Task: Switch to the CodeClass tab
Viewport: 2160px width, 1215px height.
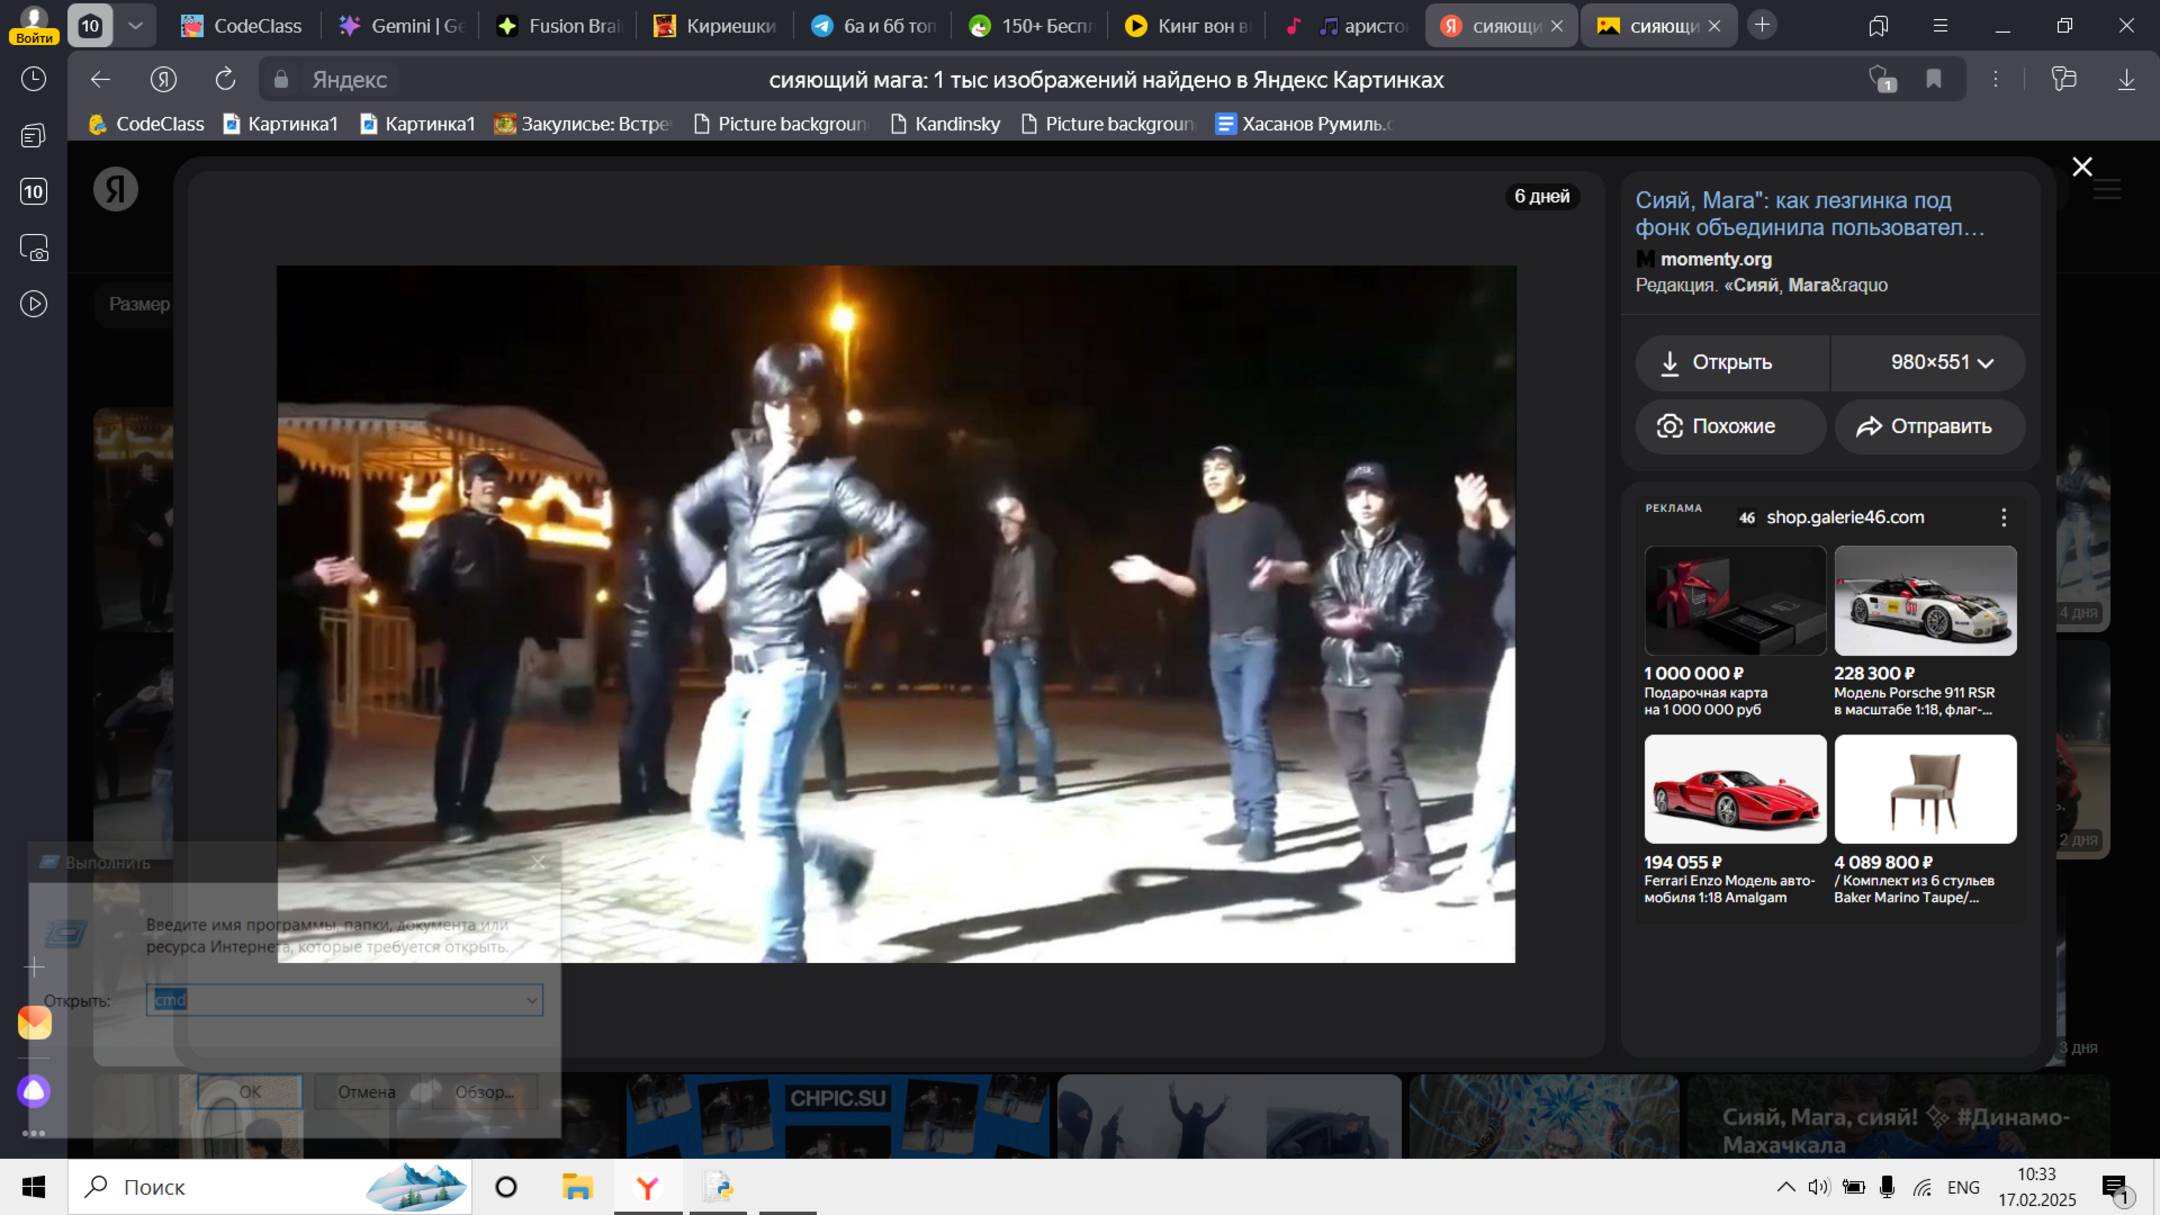Action: tap(241, 25)
